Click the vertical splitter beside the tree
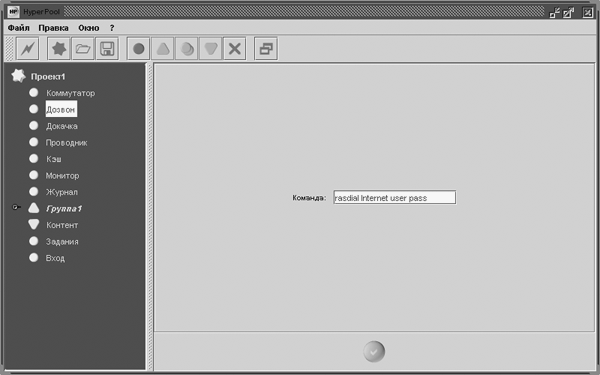This screenshot has height=375, width=600. coord(150,217)
